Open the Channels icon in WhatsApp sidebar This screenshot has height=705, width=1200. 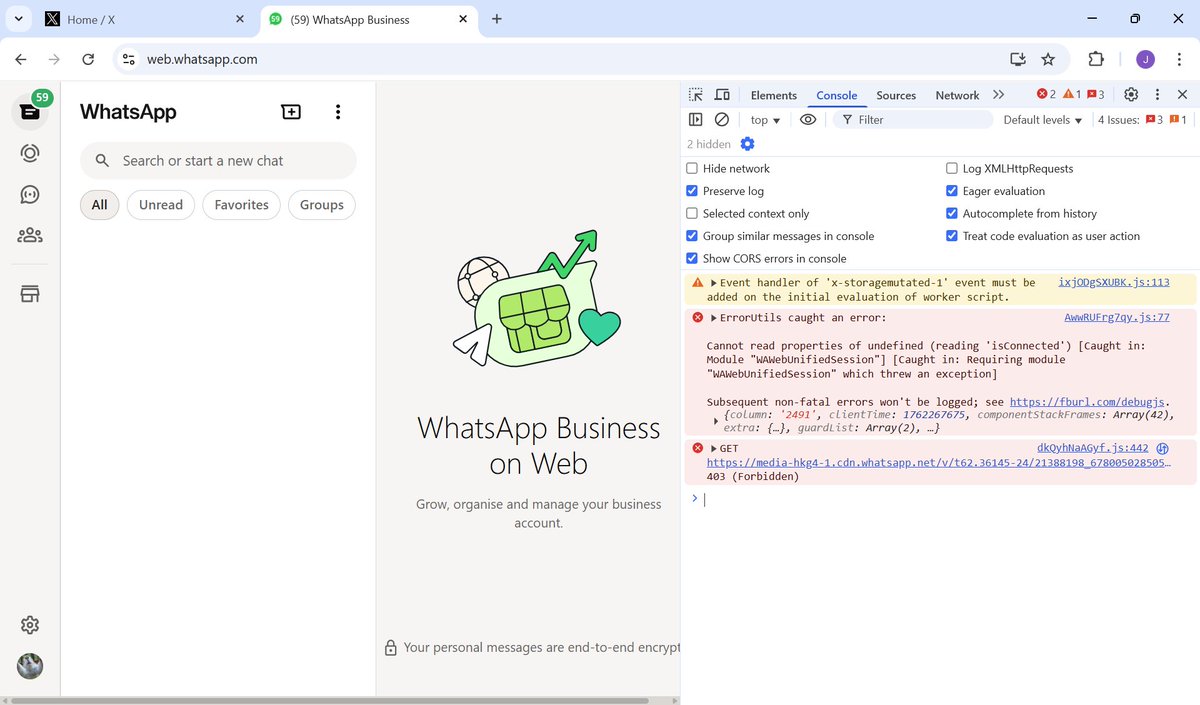[30, 194]
